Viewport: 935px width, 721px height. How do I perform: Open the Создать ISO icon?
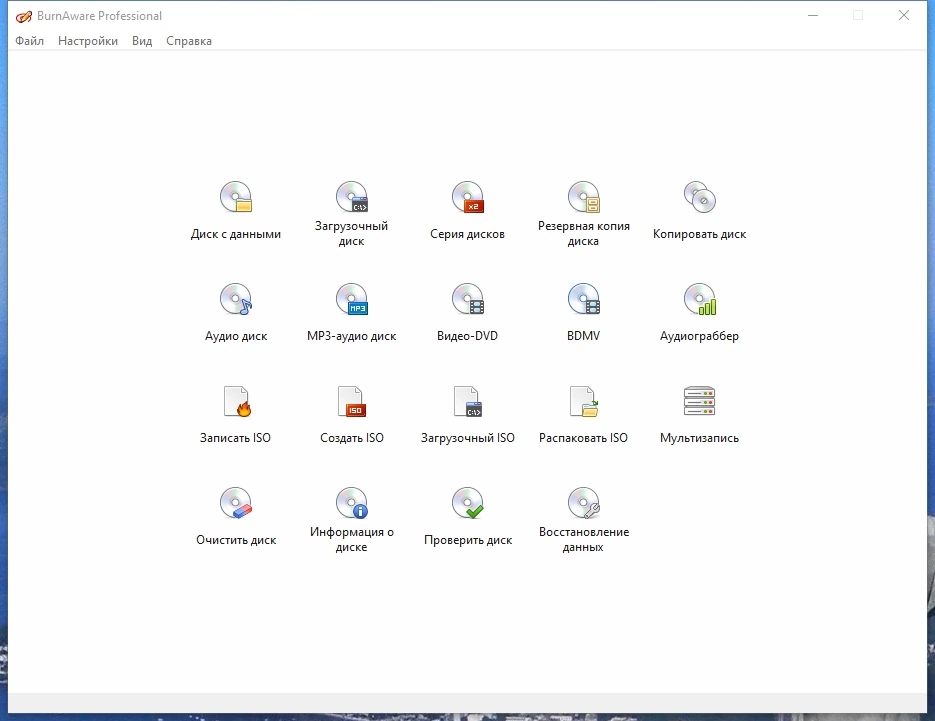pyautogui.click(x=352, y=401)
